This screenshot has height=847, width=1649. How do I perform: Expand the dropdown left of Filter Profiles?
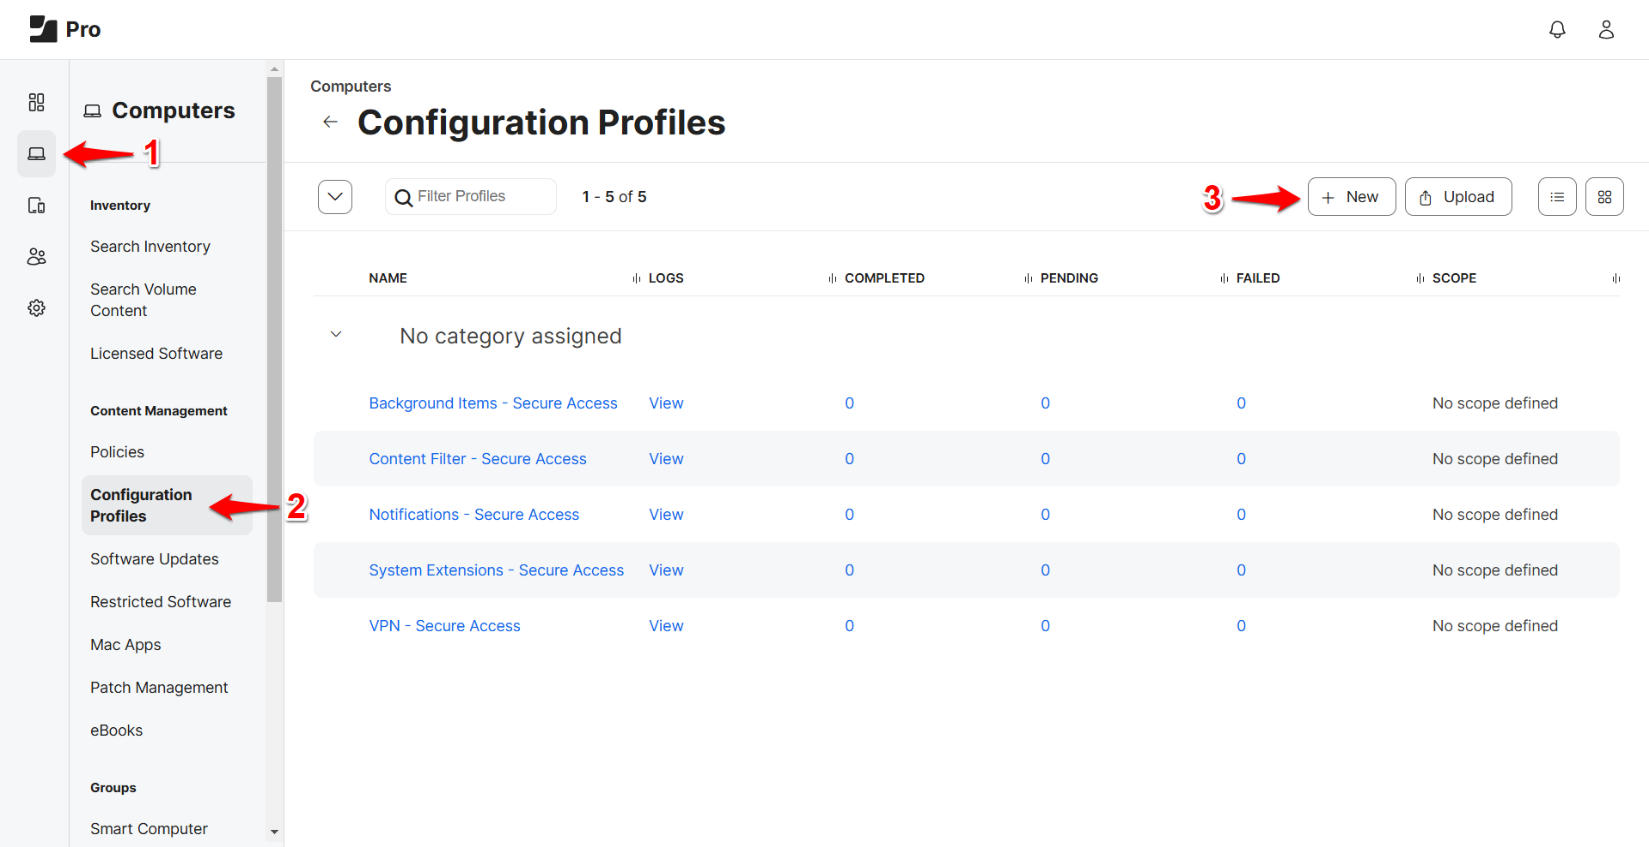[x=335, y=197]
